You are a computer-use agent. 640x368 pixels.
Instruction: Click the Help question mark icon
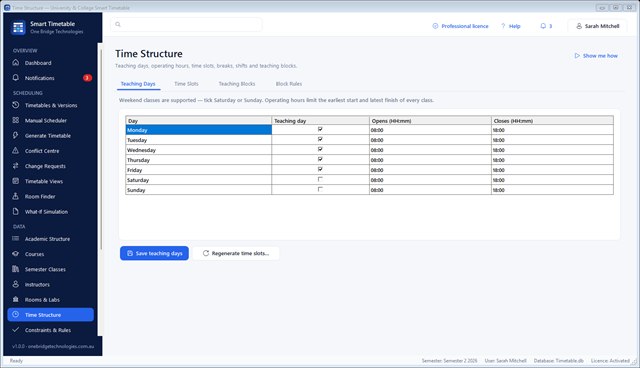coord(503,26)
